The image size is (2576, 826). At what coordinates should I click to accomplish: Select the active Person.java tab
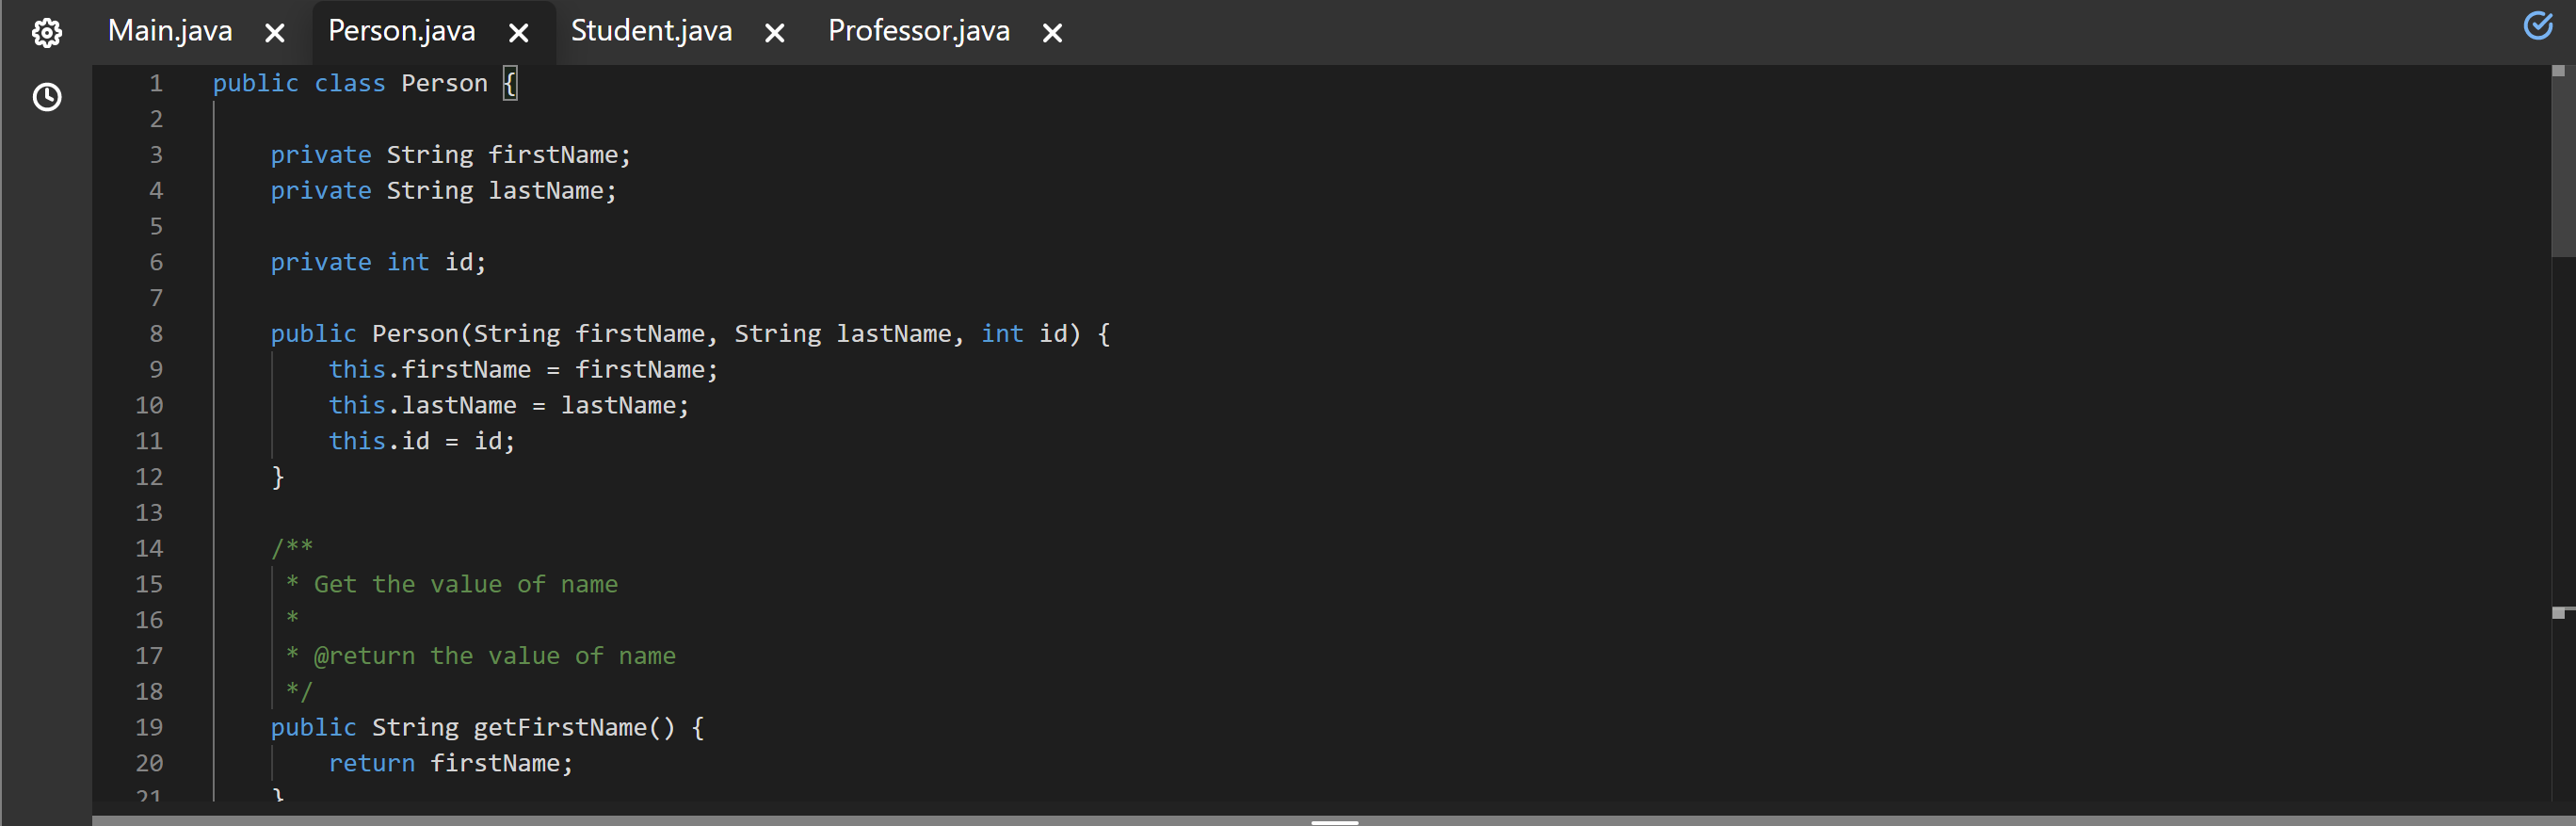tap(401, 31)
